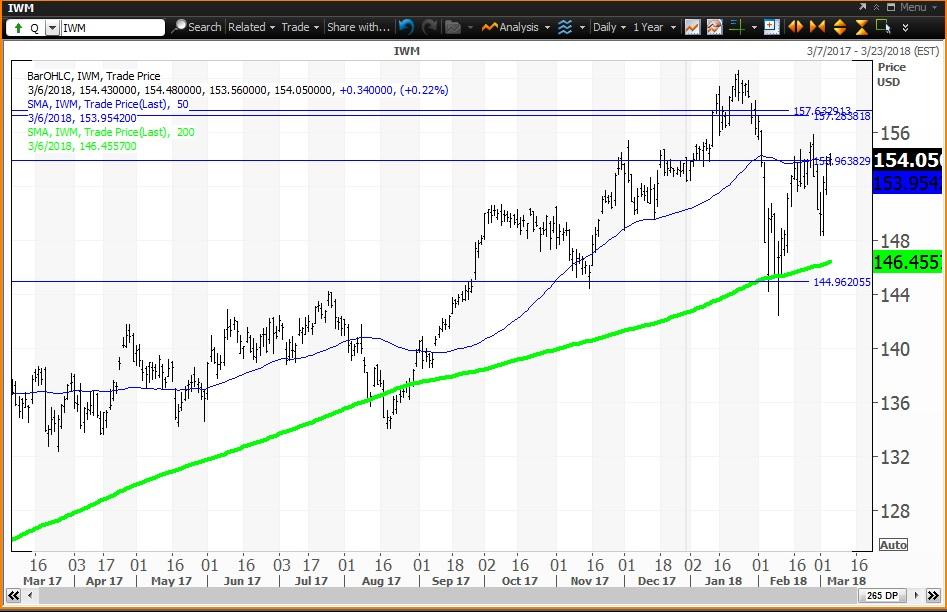This screenshot has height=612, width=947.
Task: Jump to chart end with double right arrows
Action: 933,596
